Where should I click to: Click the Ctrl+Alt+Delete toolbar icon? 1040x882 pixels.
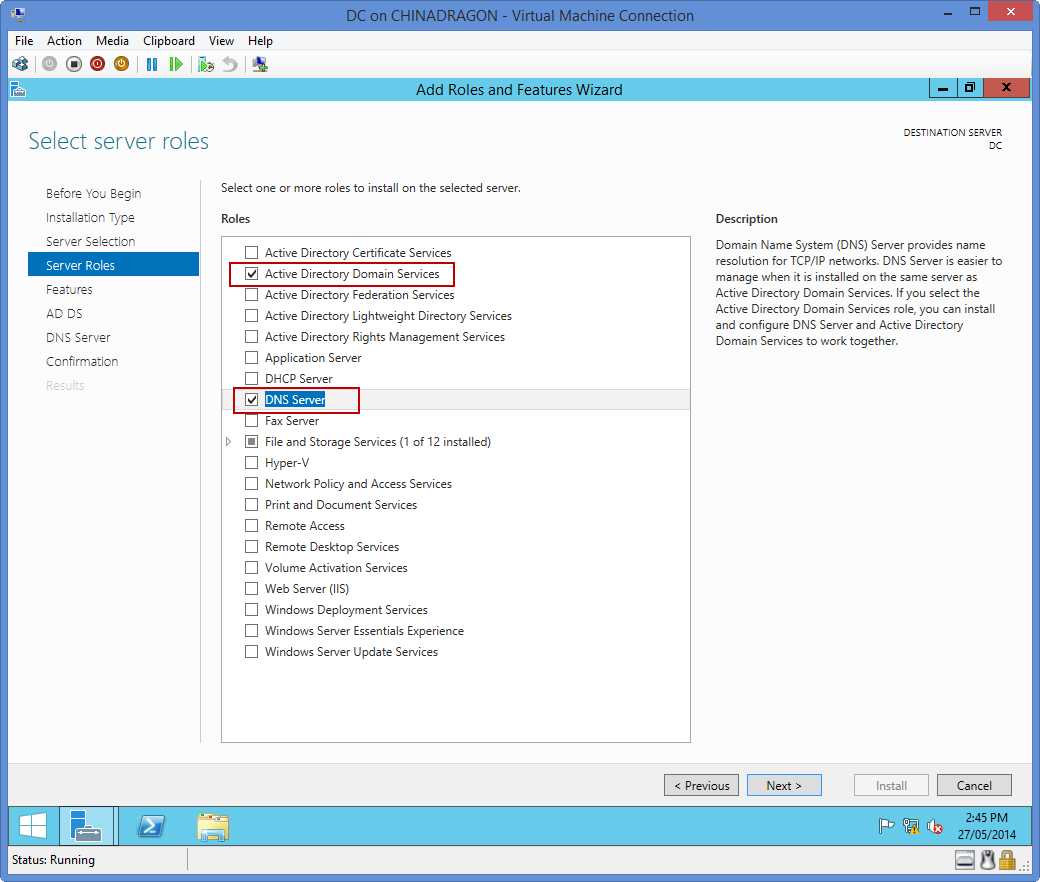coord(20,64)
